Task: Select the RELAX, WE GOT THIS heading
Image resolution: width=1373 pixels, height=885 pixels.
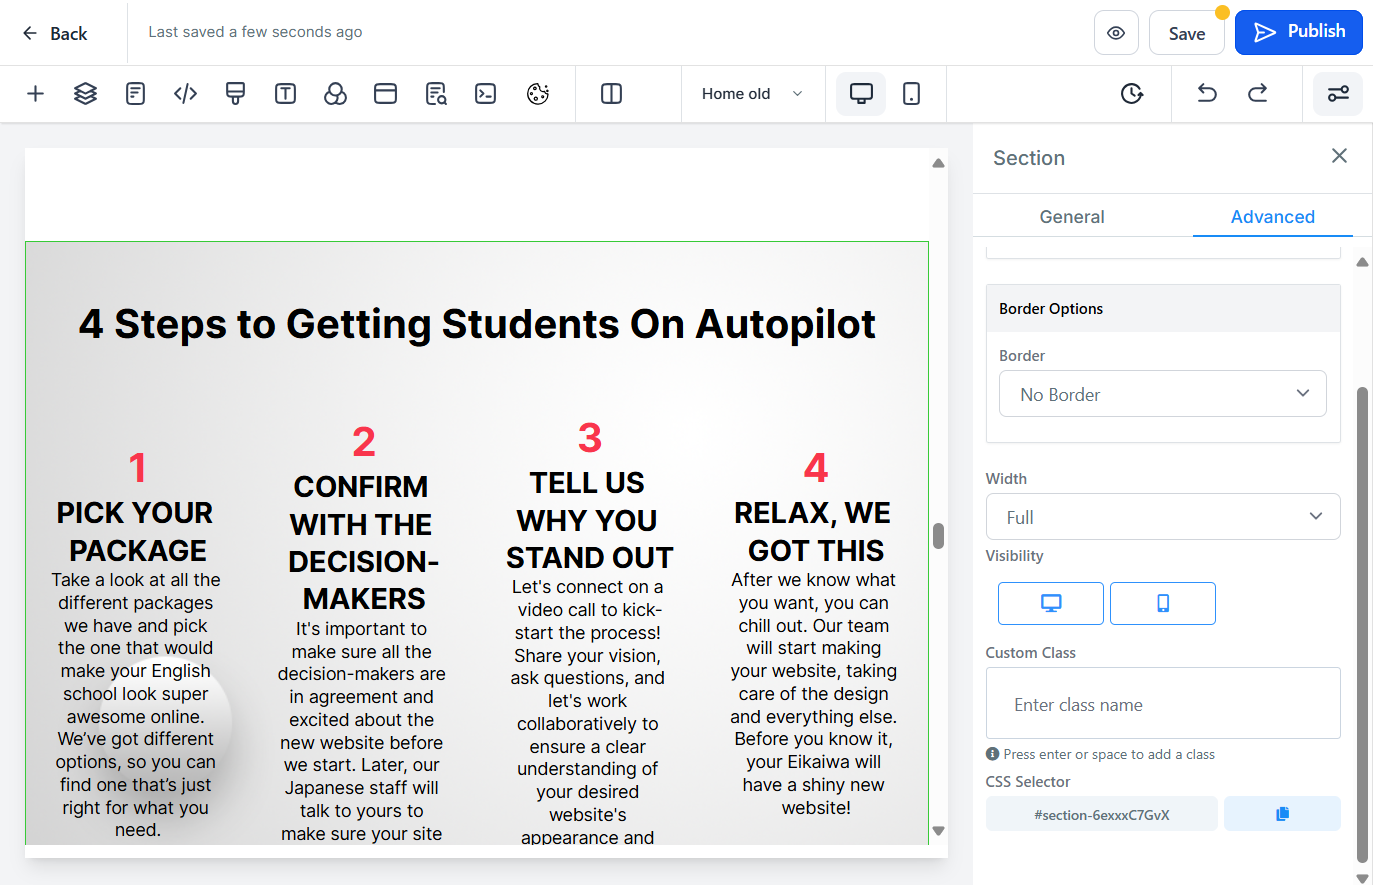Action: tap(813, 532)
